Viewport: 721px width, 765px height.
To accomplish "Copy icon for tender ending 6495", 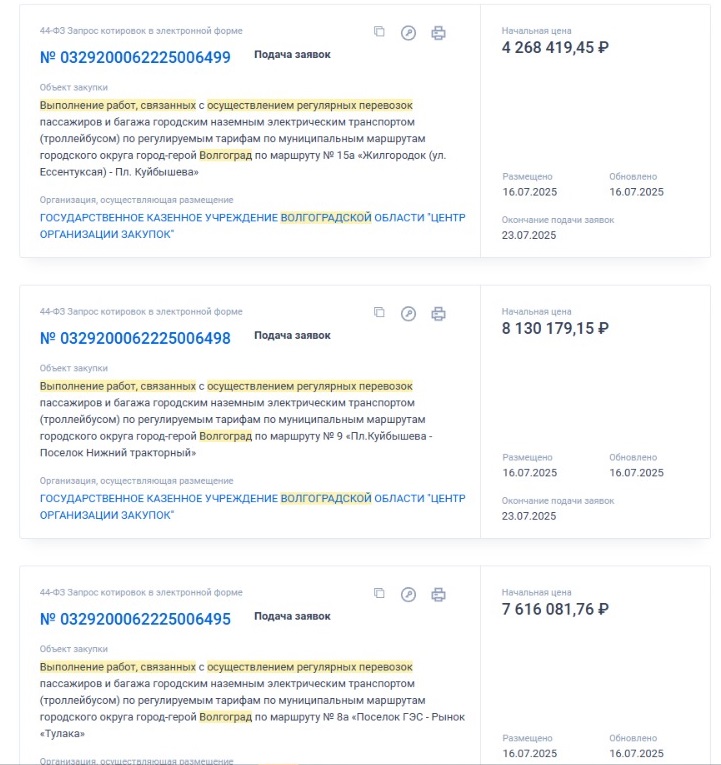I will 379,593.
